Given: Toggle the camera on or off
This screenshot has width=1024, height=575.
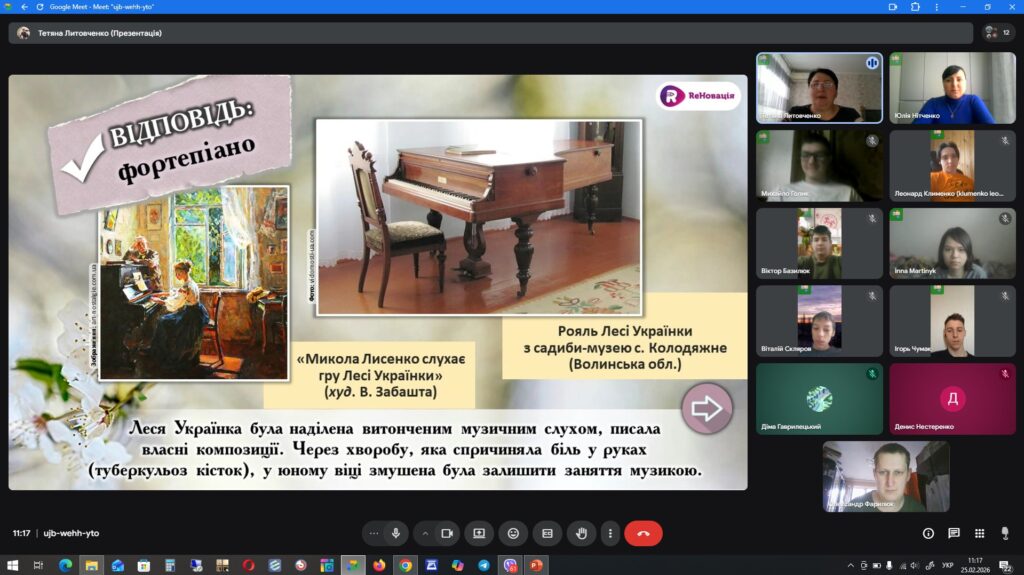Looking at the screenshot, I should (446, 534).
